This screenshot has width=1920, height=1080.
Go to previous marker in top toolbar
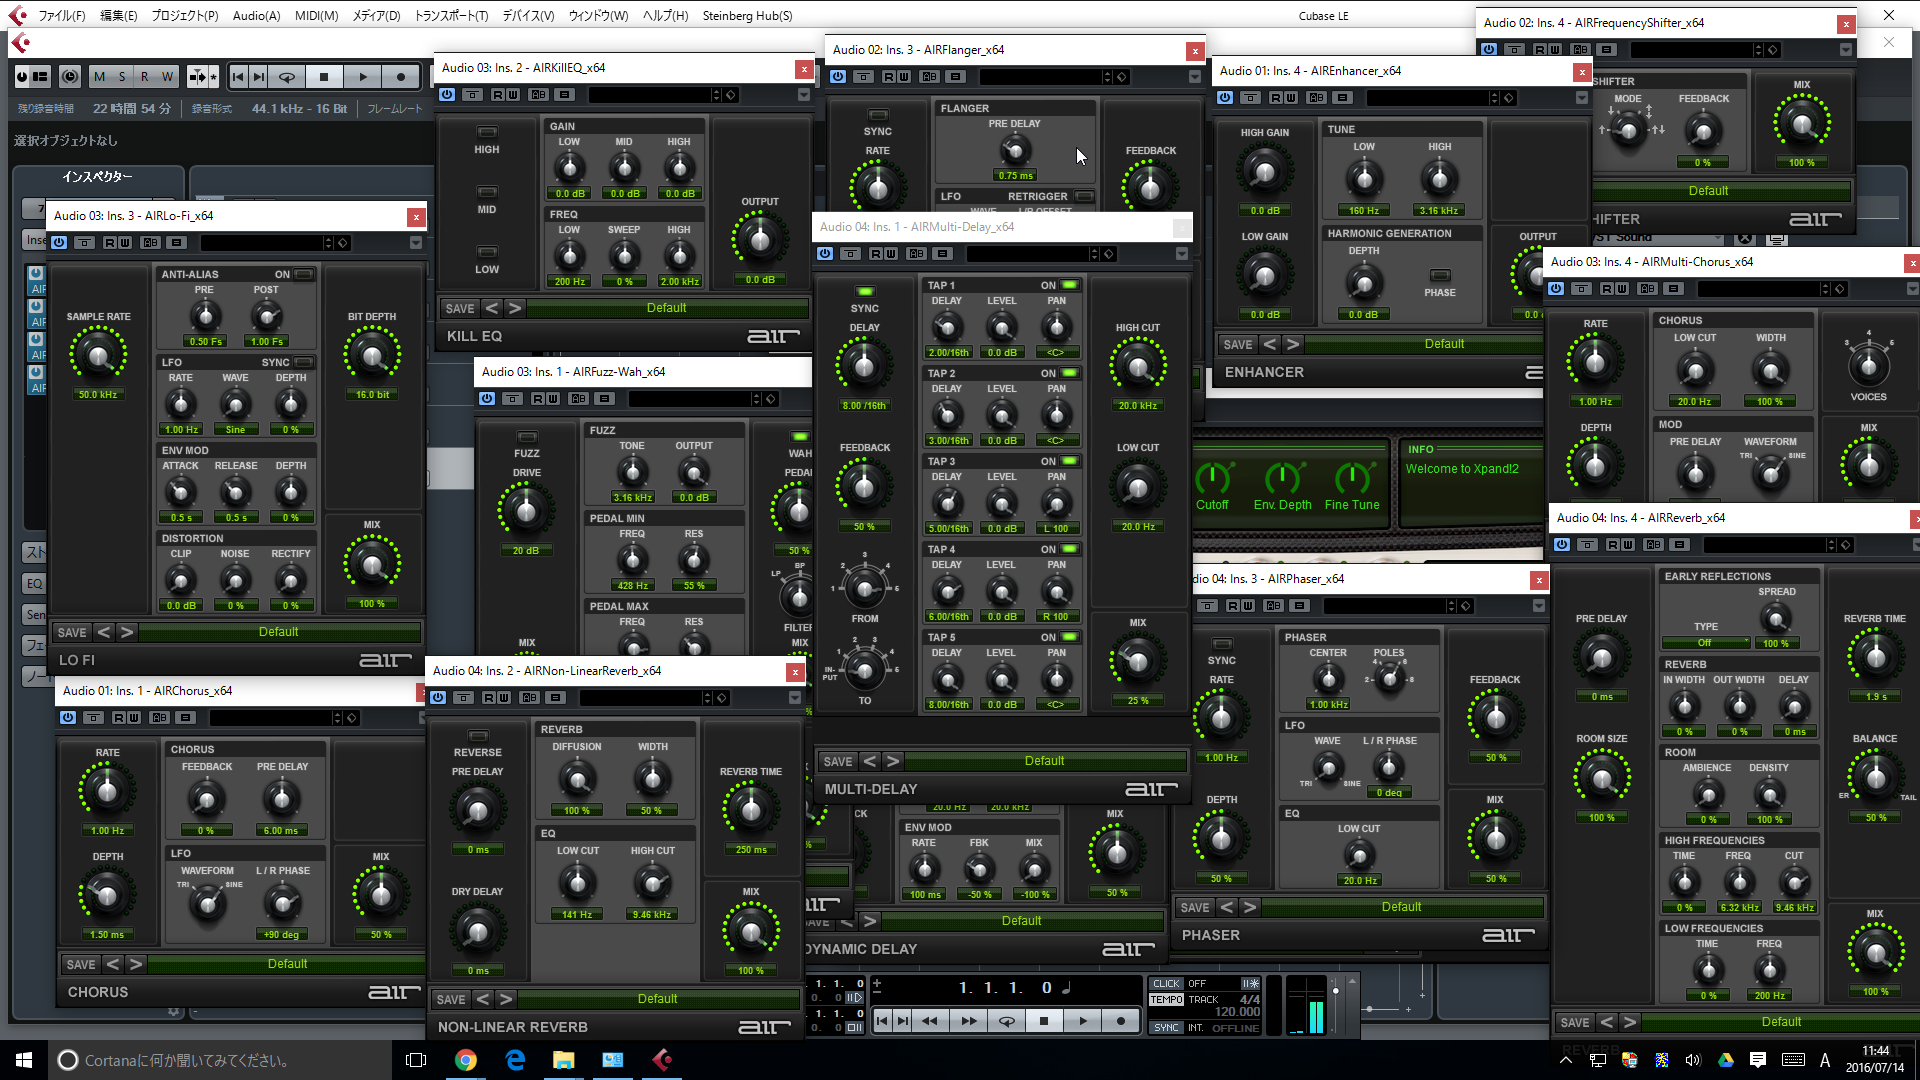click(238, 76)
